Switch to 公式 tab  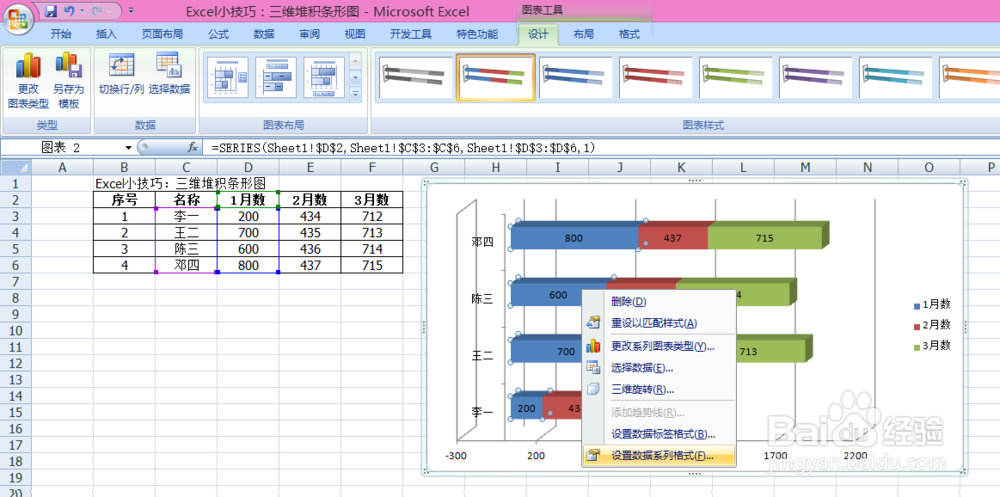point(218,34)
